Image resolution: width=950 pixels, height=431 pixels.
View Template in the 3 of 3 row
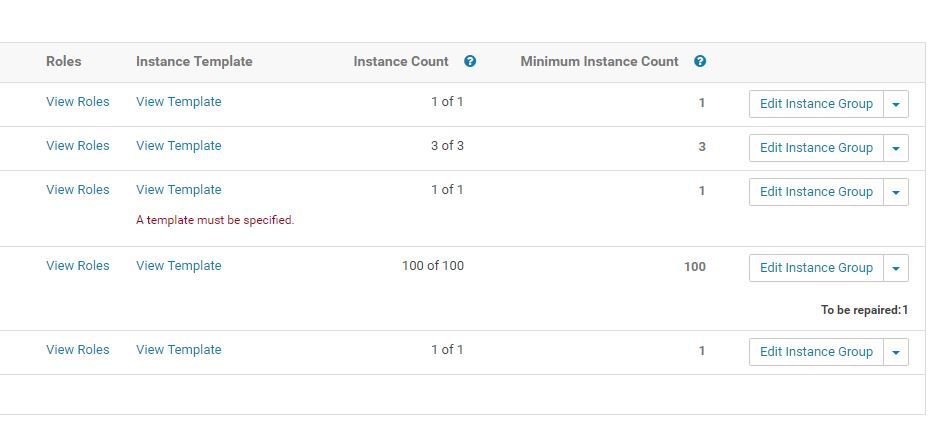[x=179, y=145]
